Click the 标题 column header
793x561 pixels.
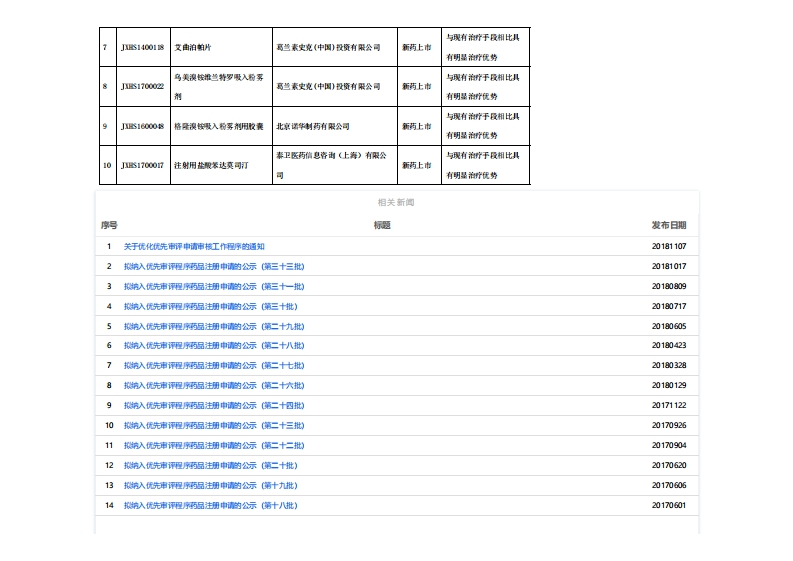point(382,226)
